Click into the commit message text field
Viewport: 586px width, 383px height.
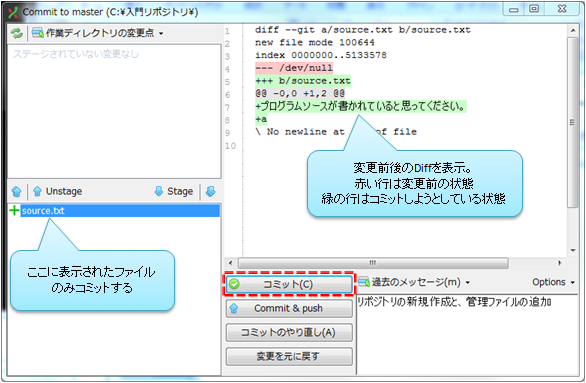tap(467, 334)
